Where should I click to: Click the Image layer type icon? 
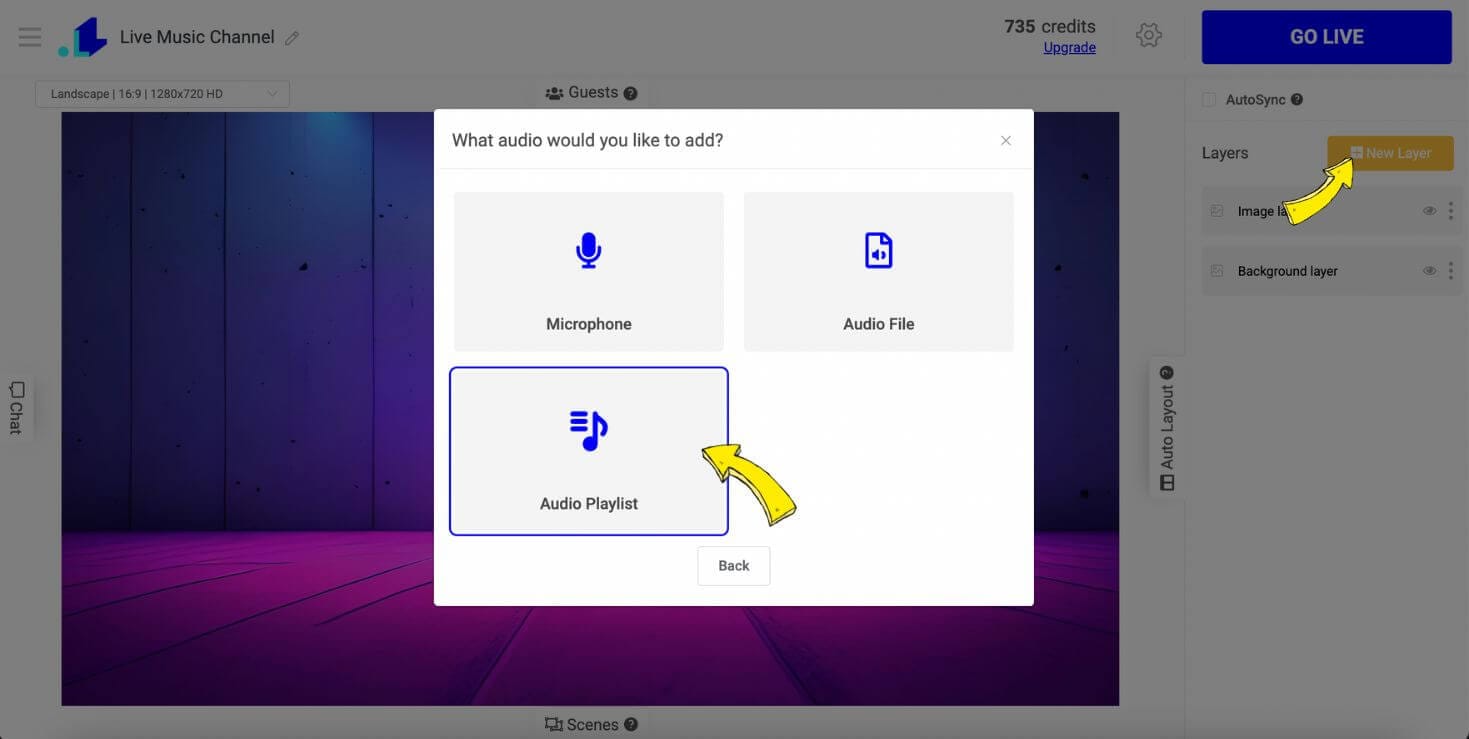pos(1217,211)
